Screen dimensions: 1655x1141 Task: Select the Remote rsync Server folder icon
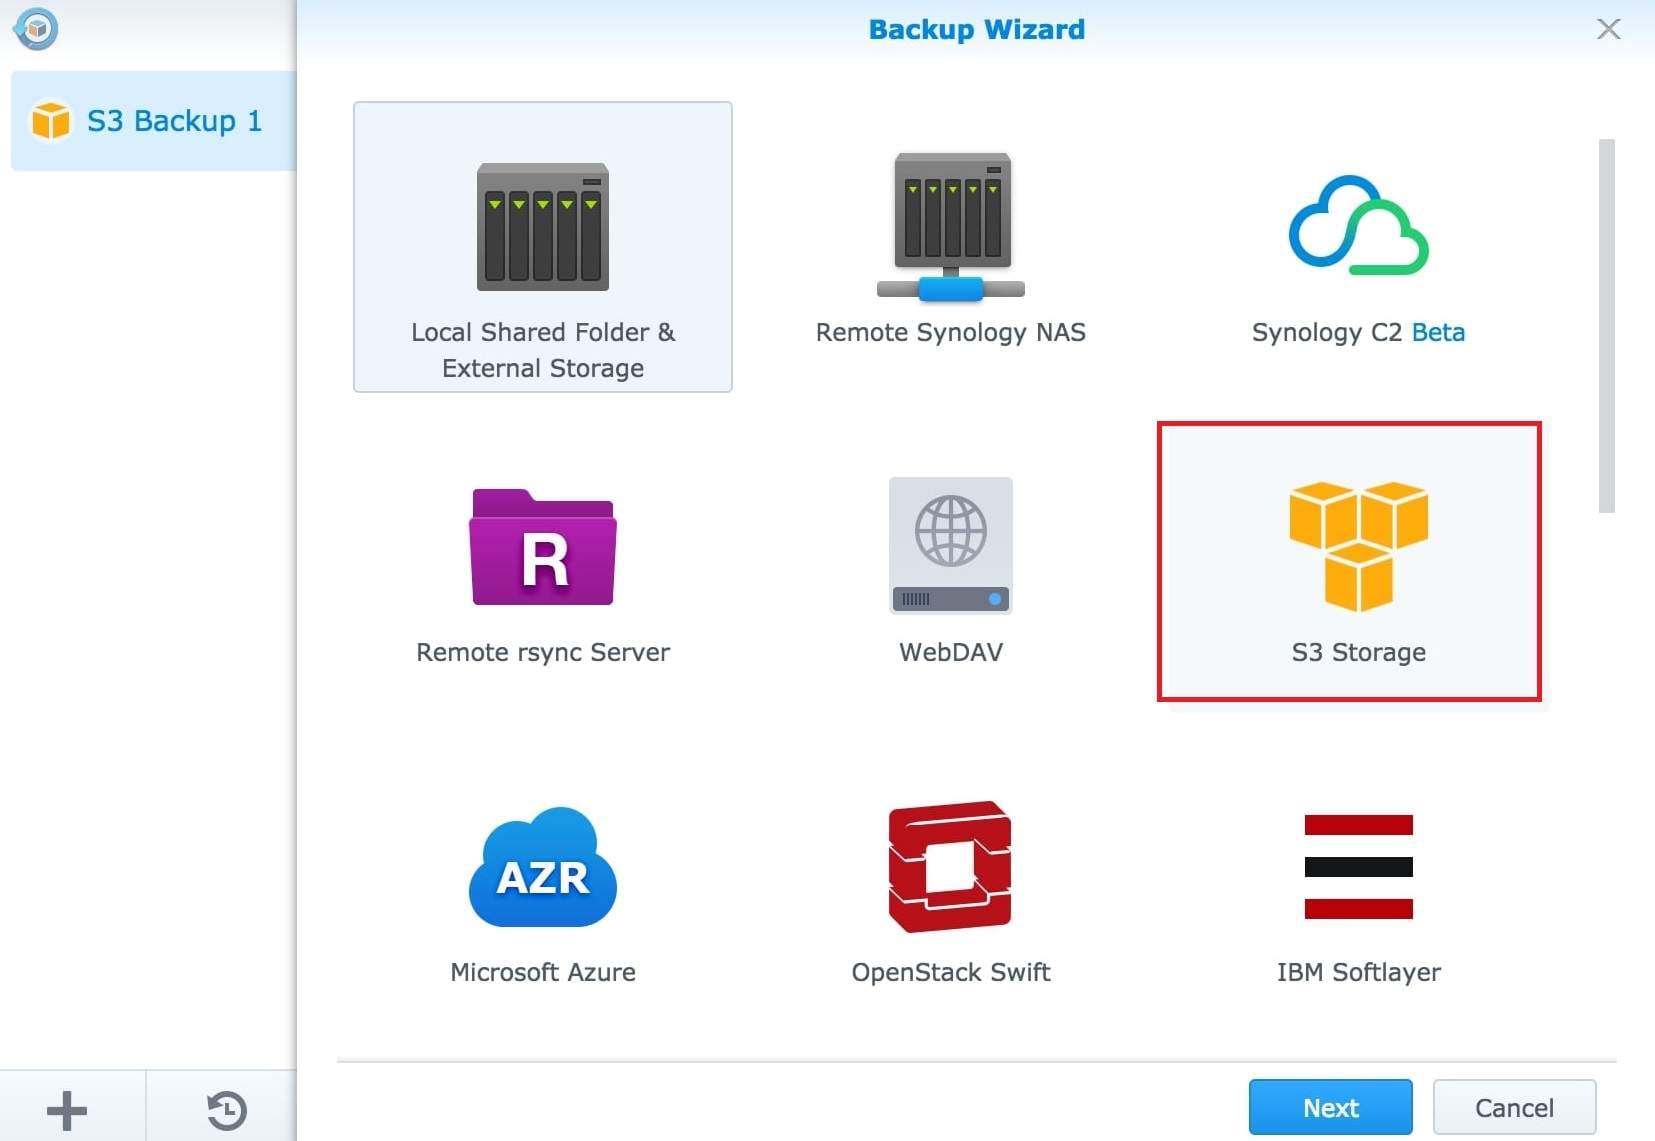(542, 548)
